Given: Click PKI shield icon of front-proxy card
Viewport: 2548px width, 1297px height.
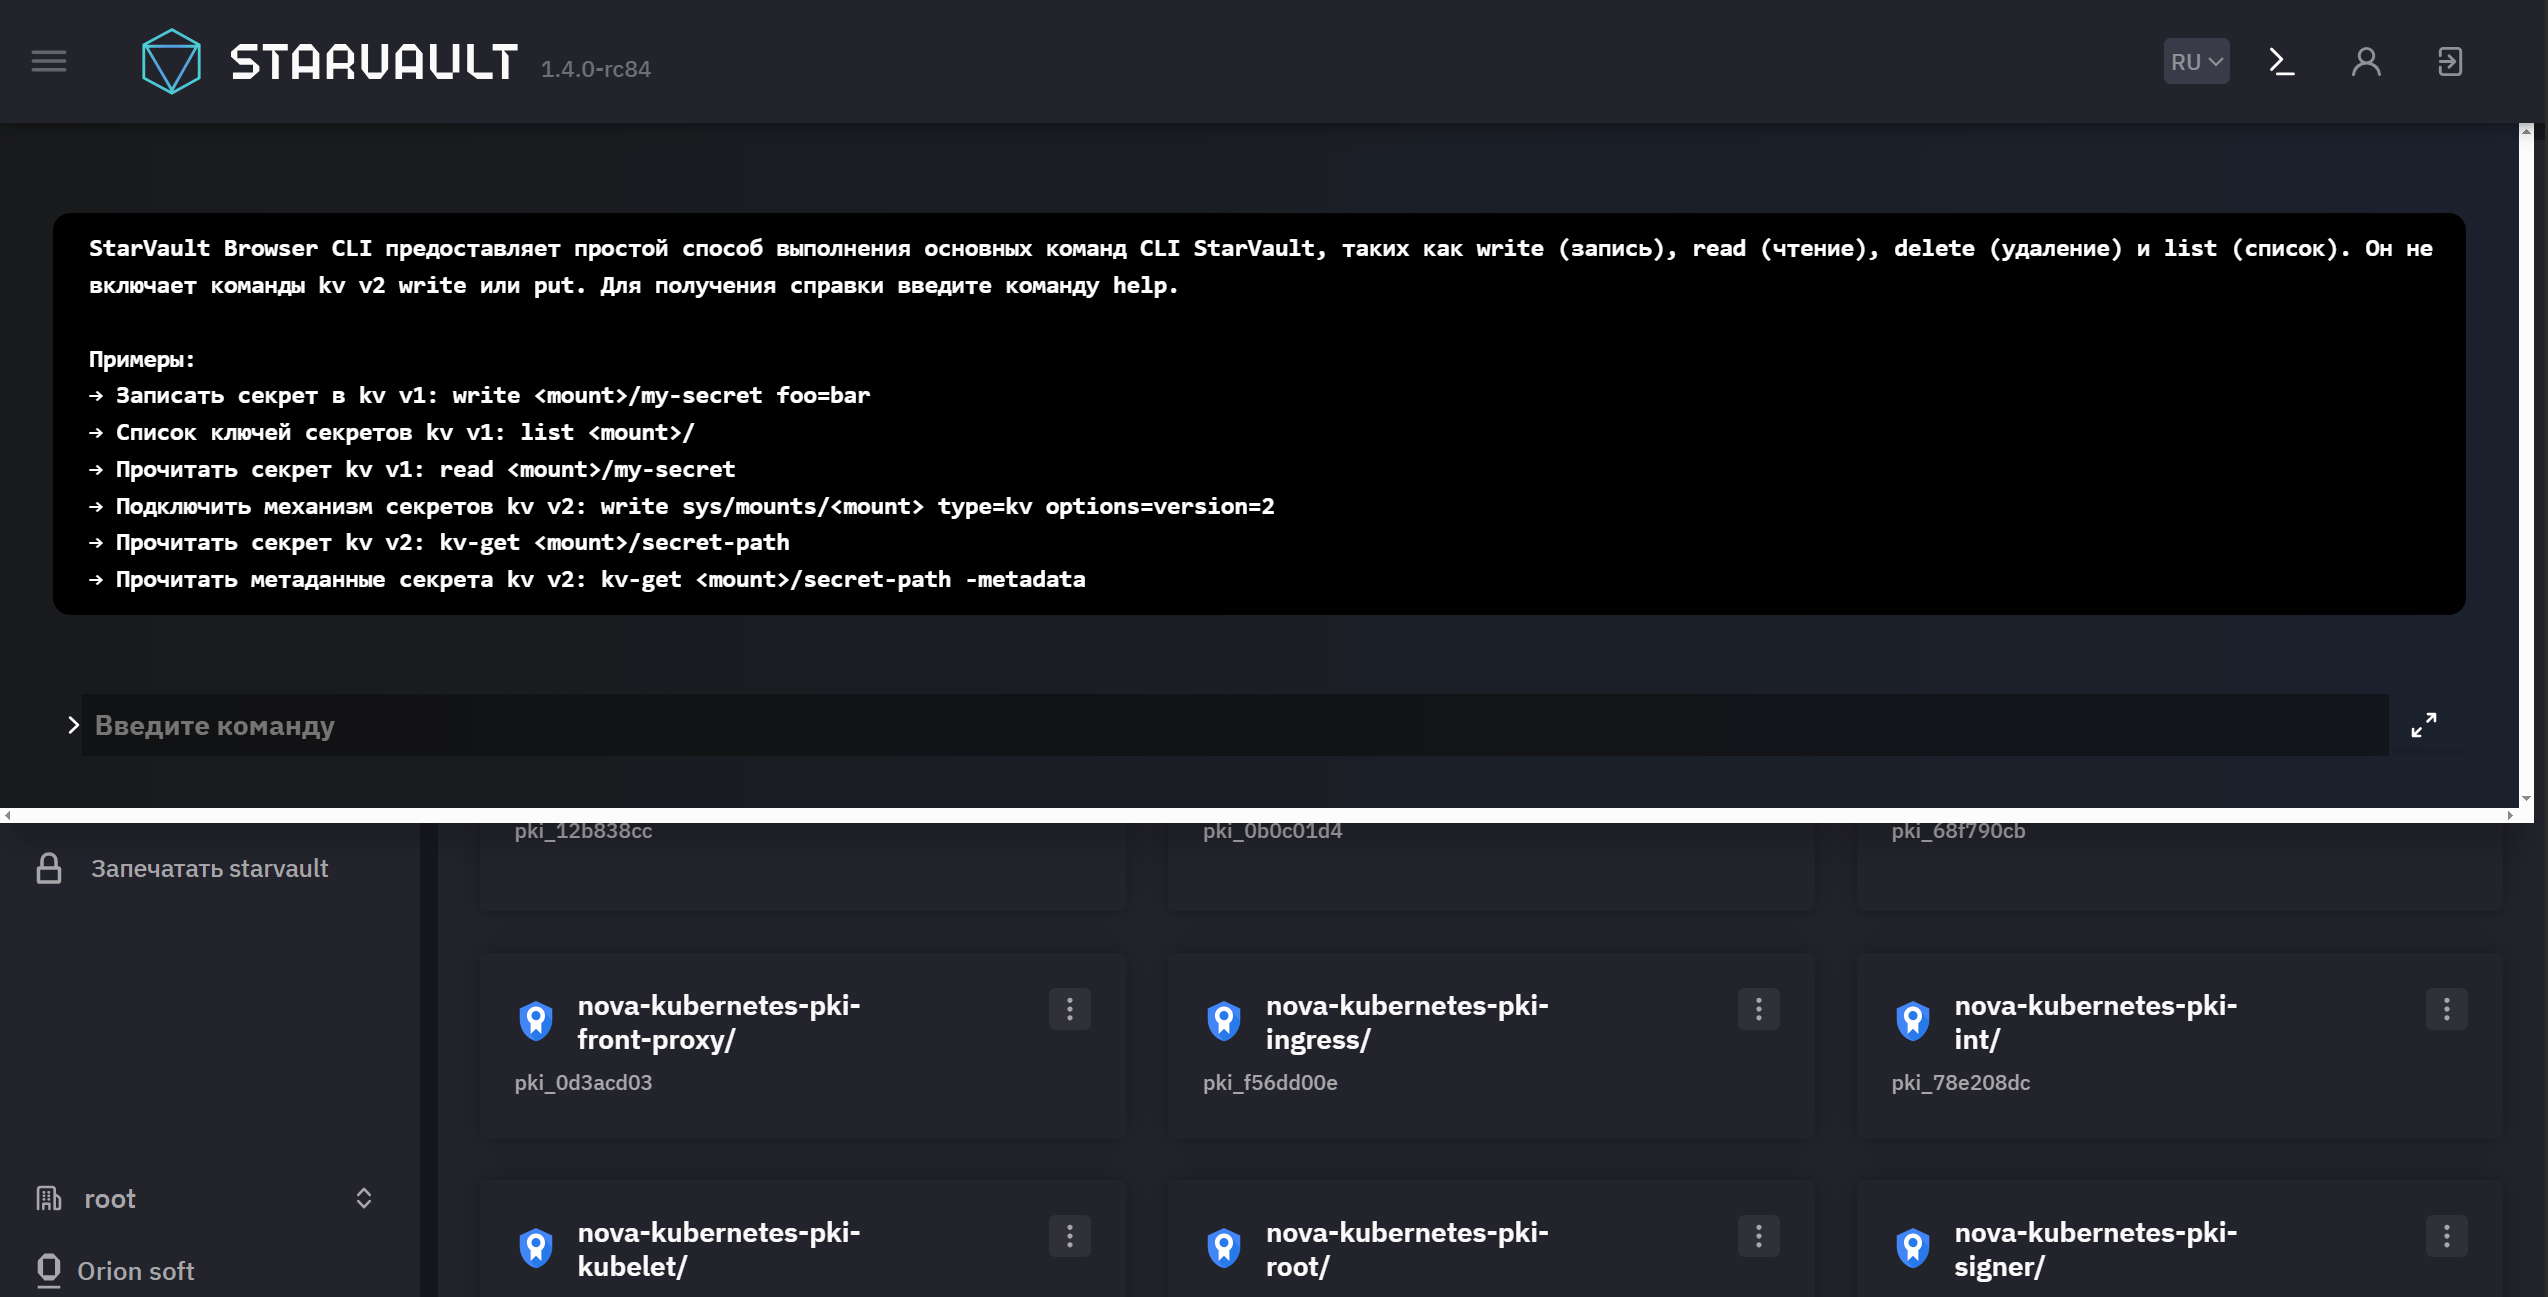Looking at the screenshot, I should [x=536, y=1021].
